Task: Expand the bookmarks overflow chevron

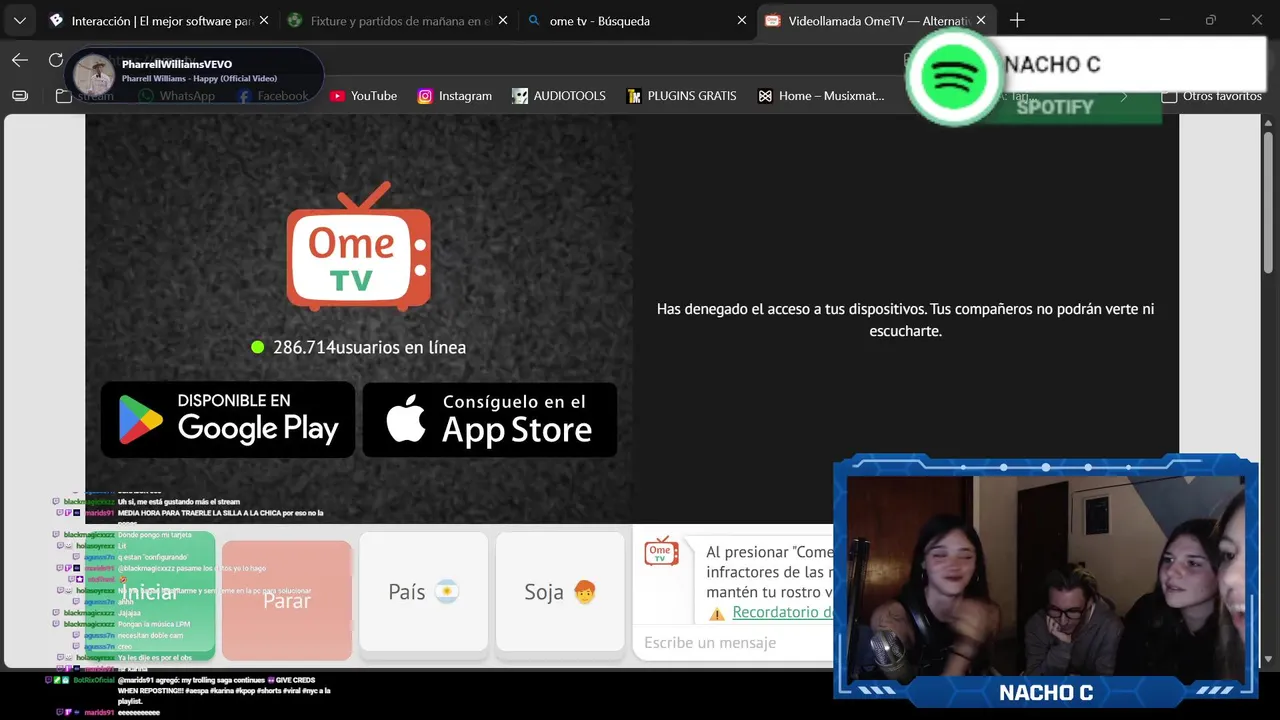Action: click(x=1124, y=96)
